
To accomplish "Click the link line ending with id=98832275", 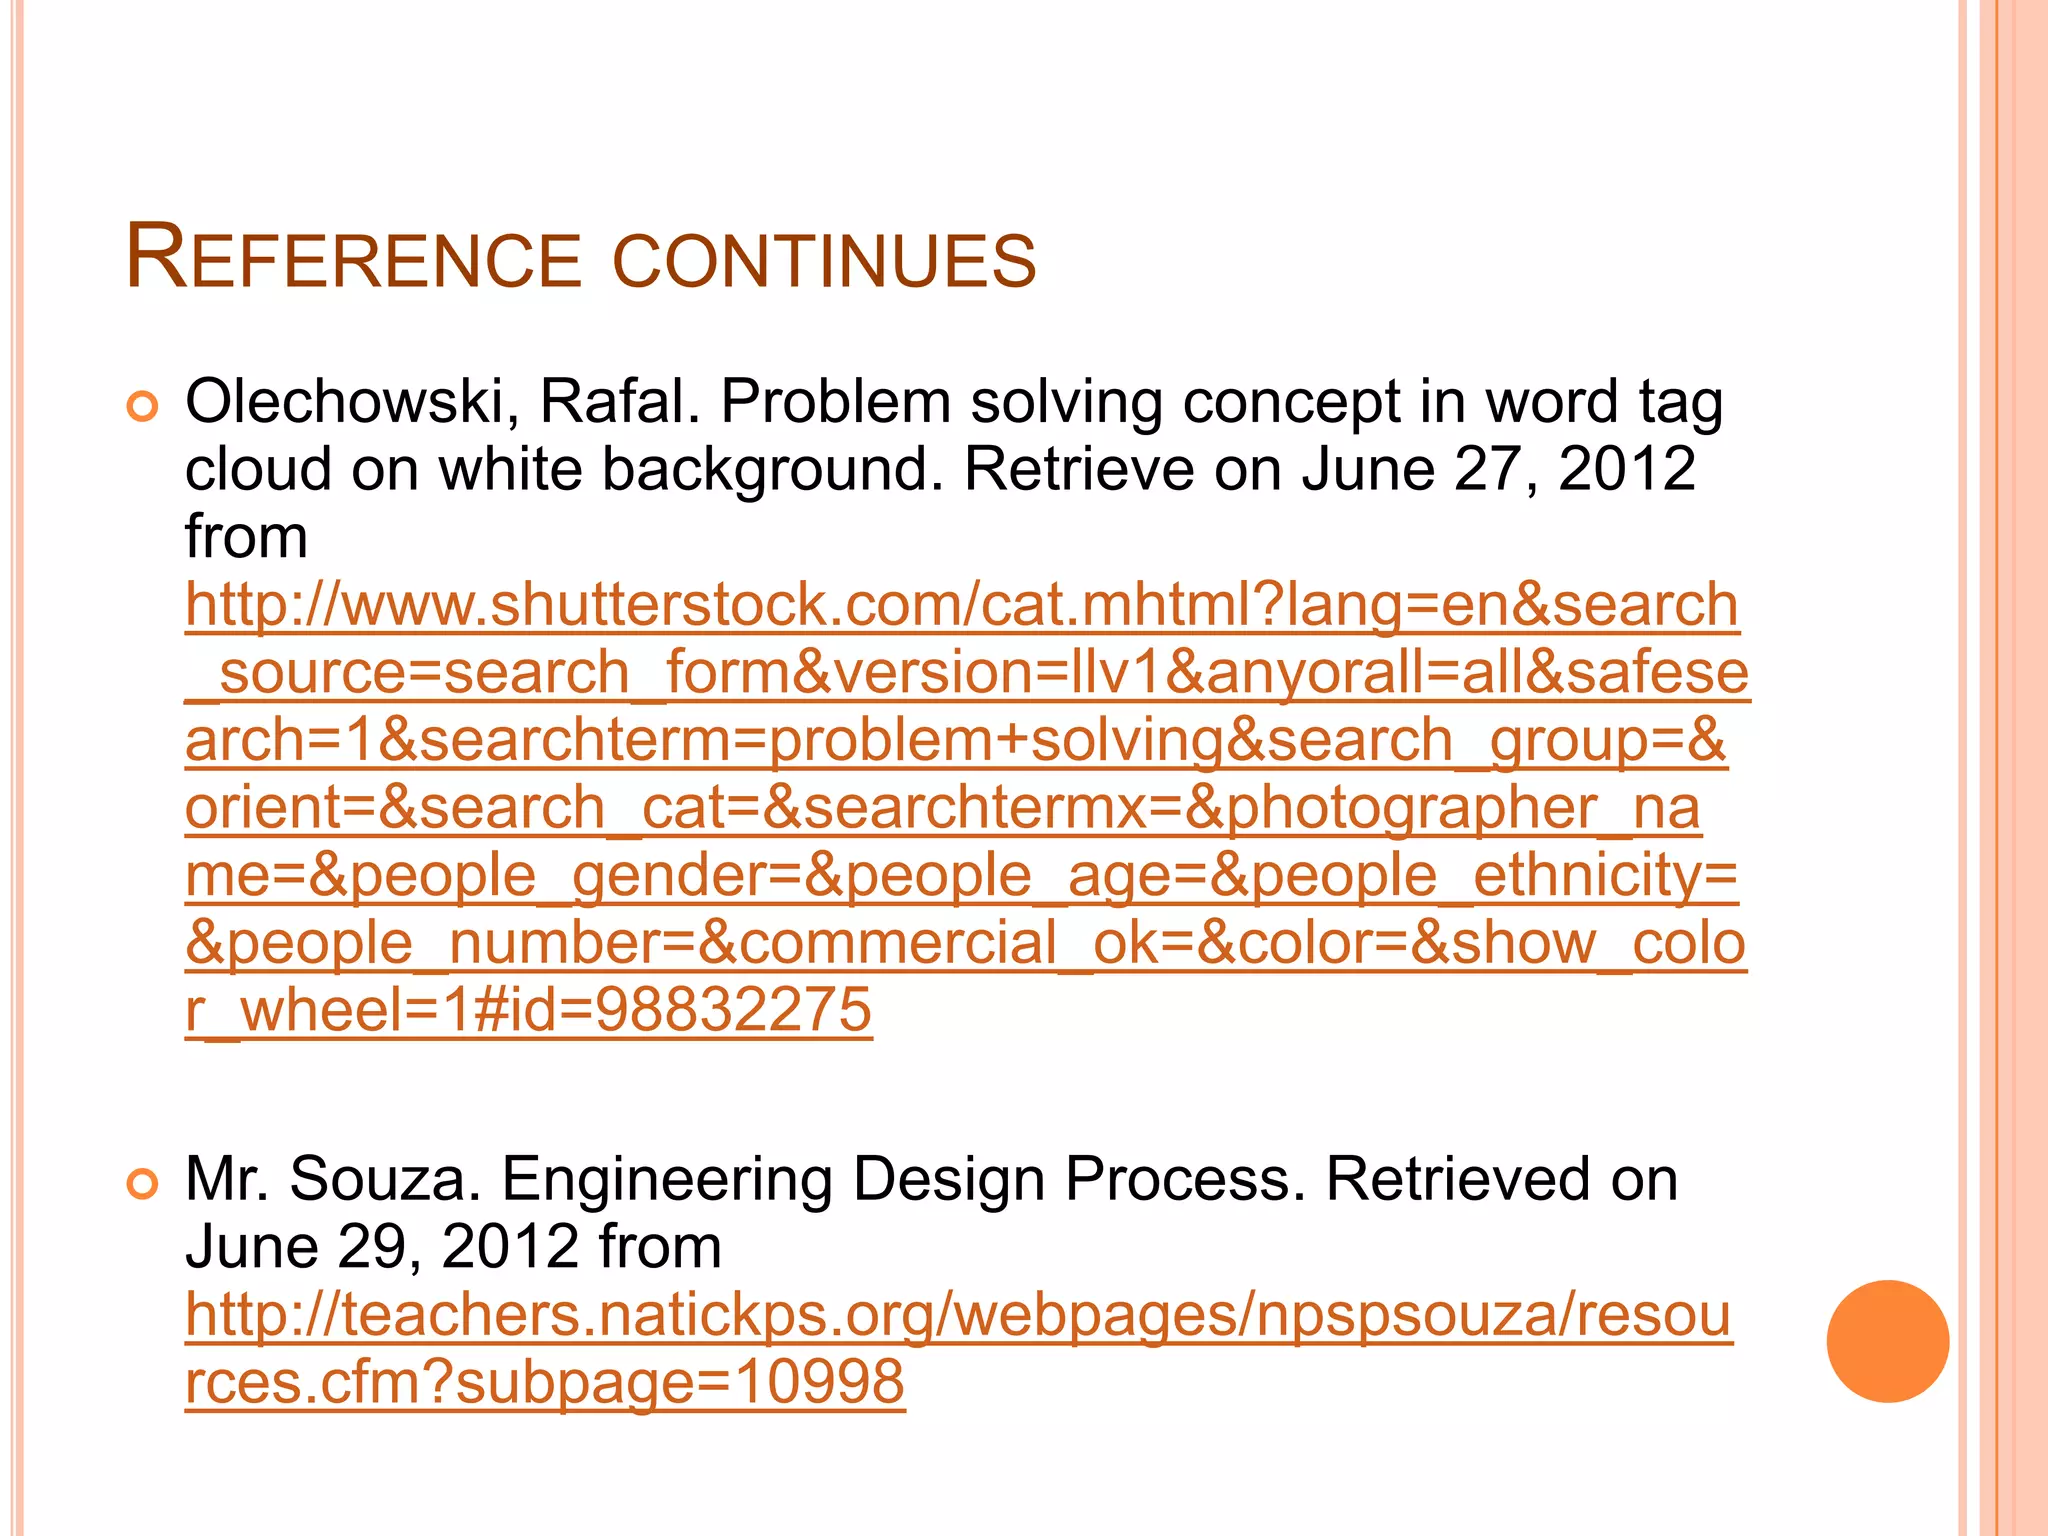I will (x=528, y=1010).
